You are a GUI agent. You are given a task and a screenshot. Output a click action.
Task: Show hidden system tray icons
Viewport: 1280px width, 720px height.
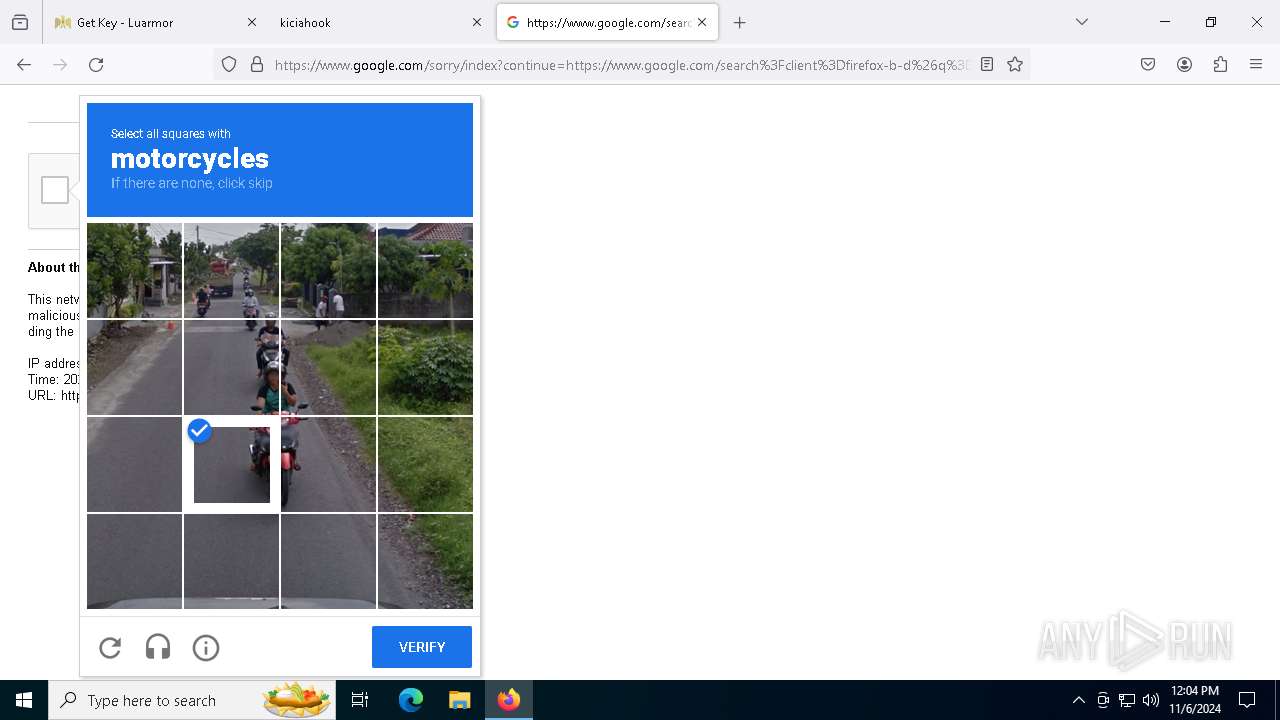click(x=1078, y=700)
